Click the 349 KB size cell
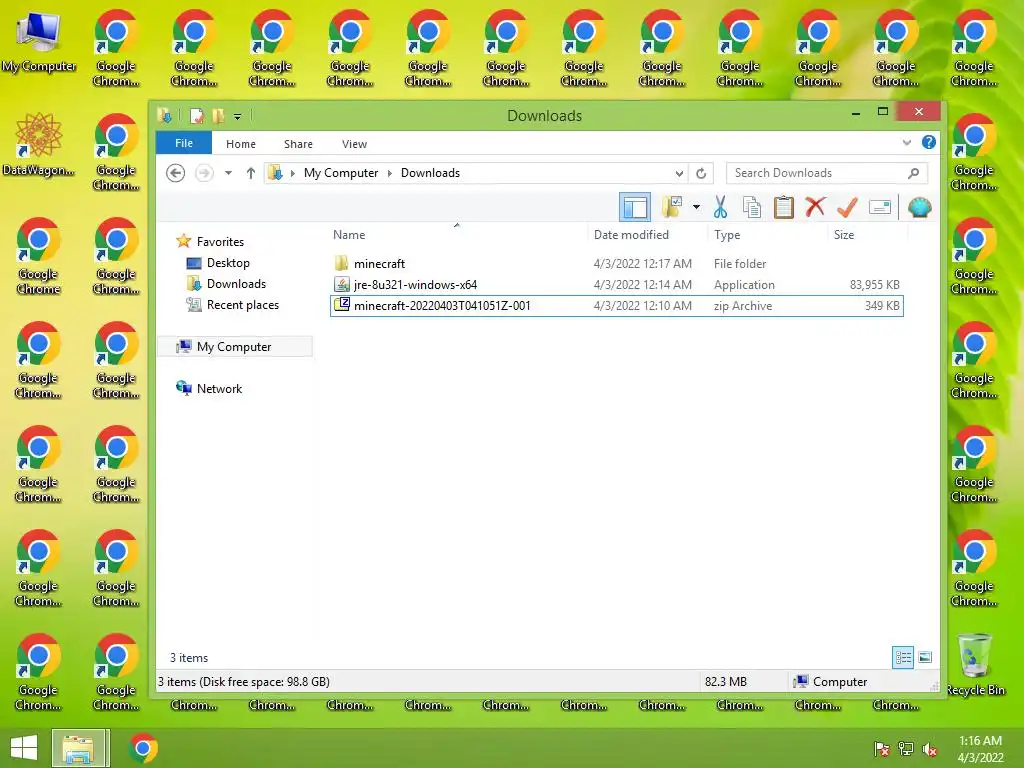This screenshot has width=1024, height=768. (882, 306)
